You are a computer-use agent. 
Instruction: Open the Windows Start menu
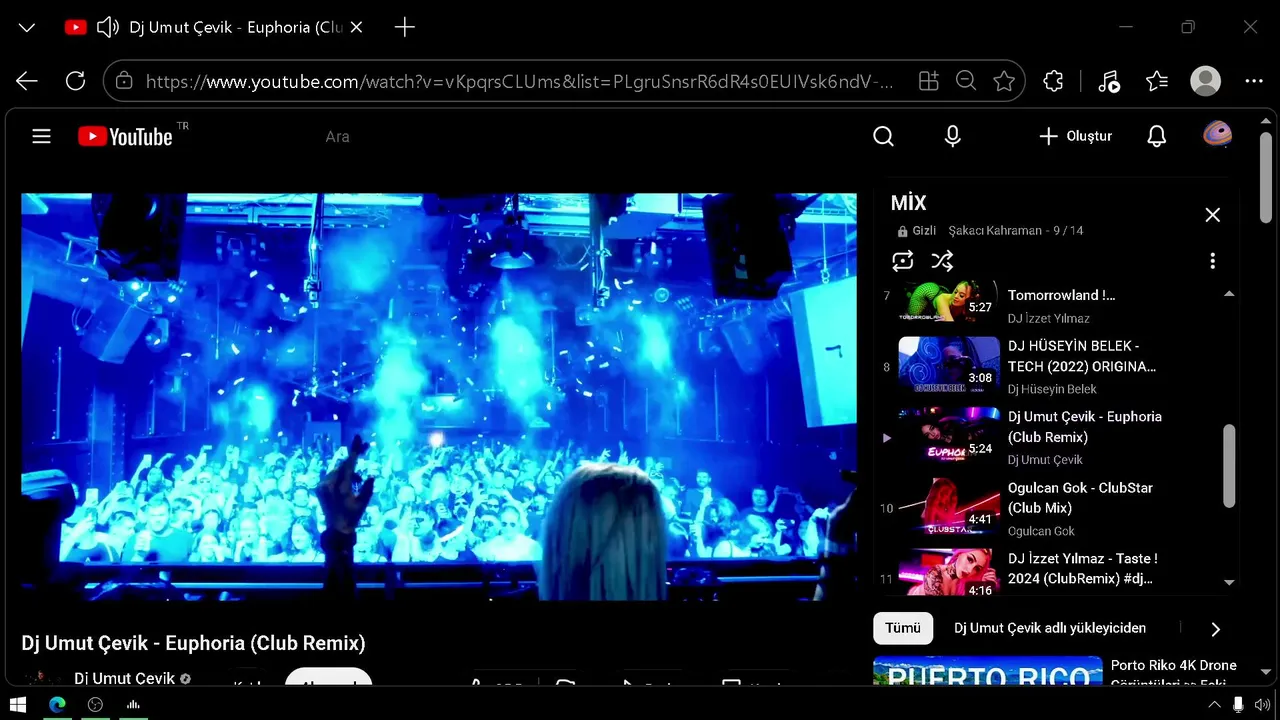[17, 704]
